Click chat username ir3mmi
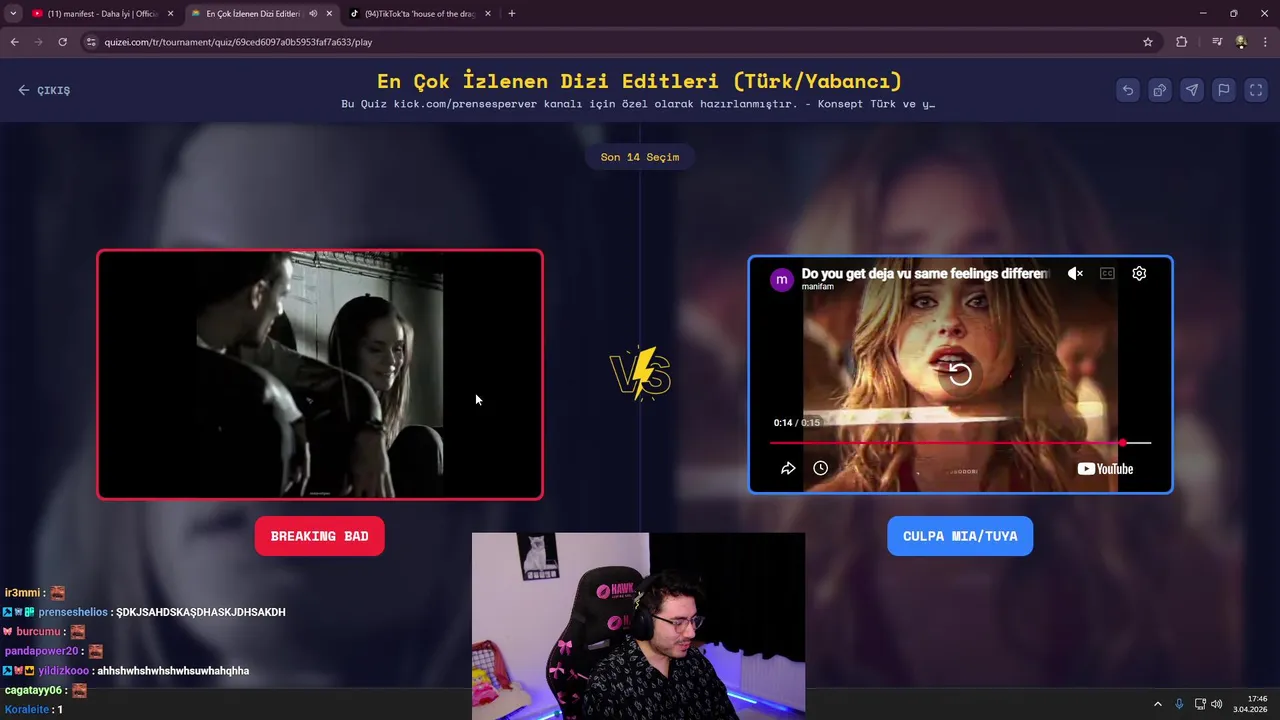1280x720 pixels. tap(22, 593)
